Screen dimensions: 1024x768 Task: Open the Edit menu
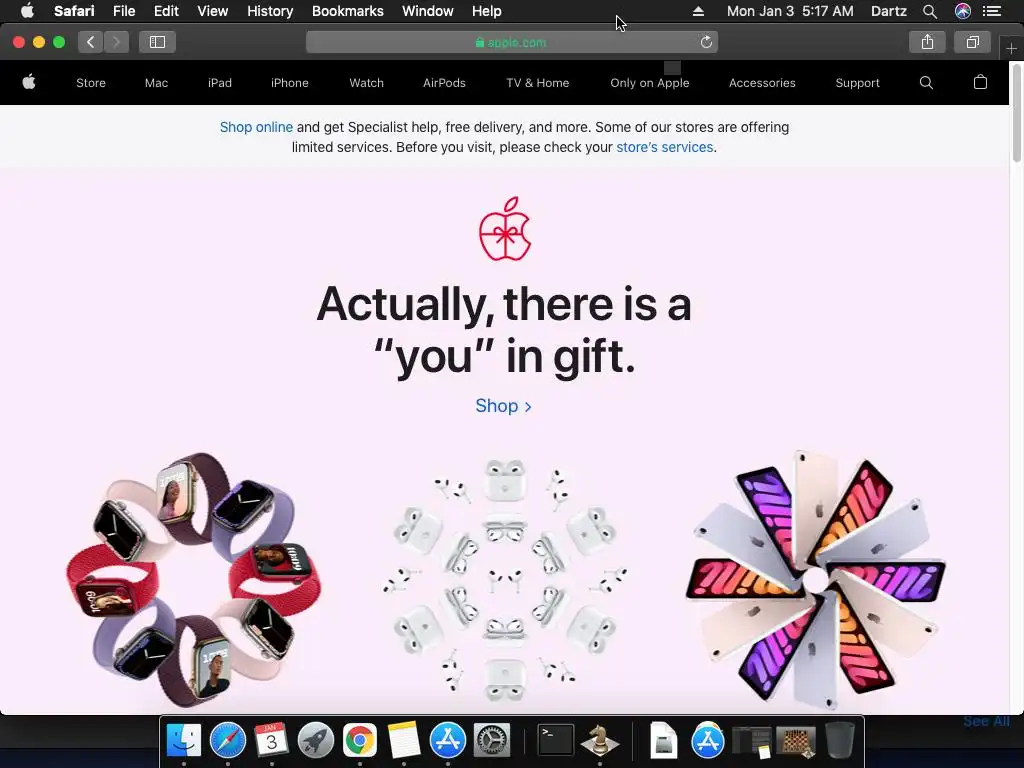point(166,11)
